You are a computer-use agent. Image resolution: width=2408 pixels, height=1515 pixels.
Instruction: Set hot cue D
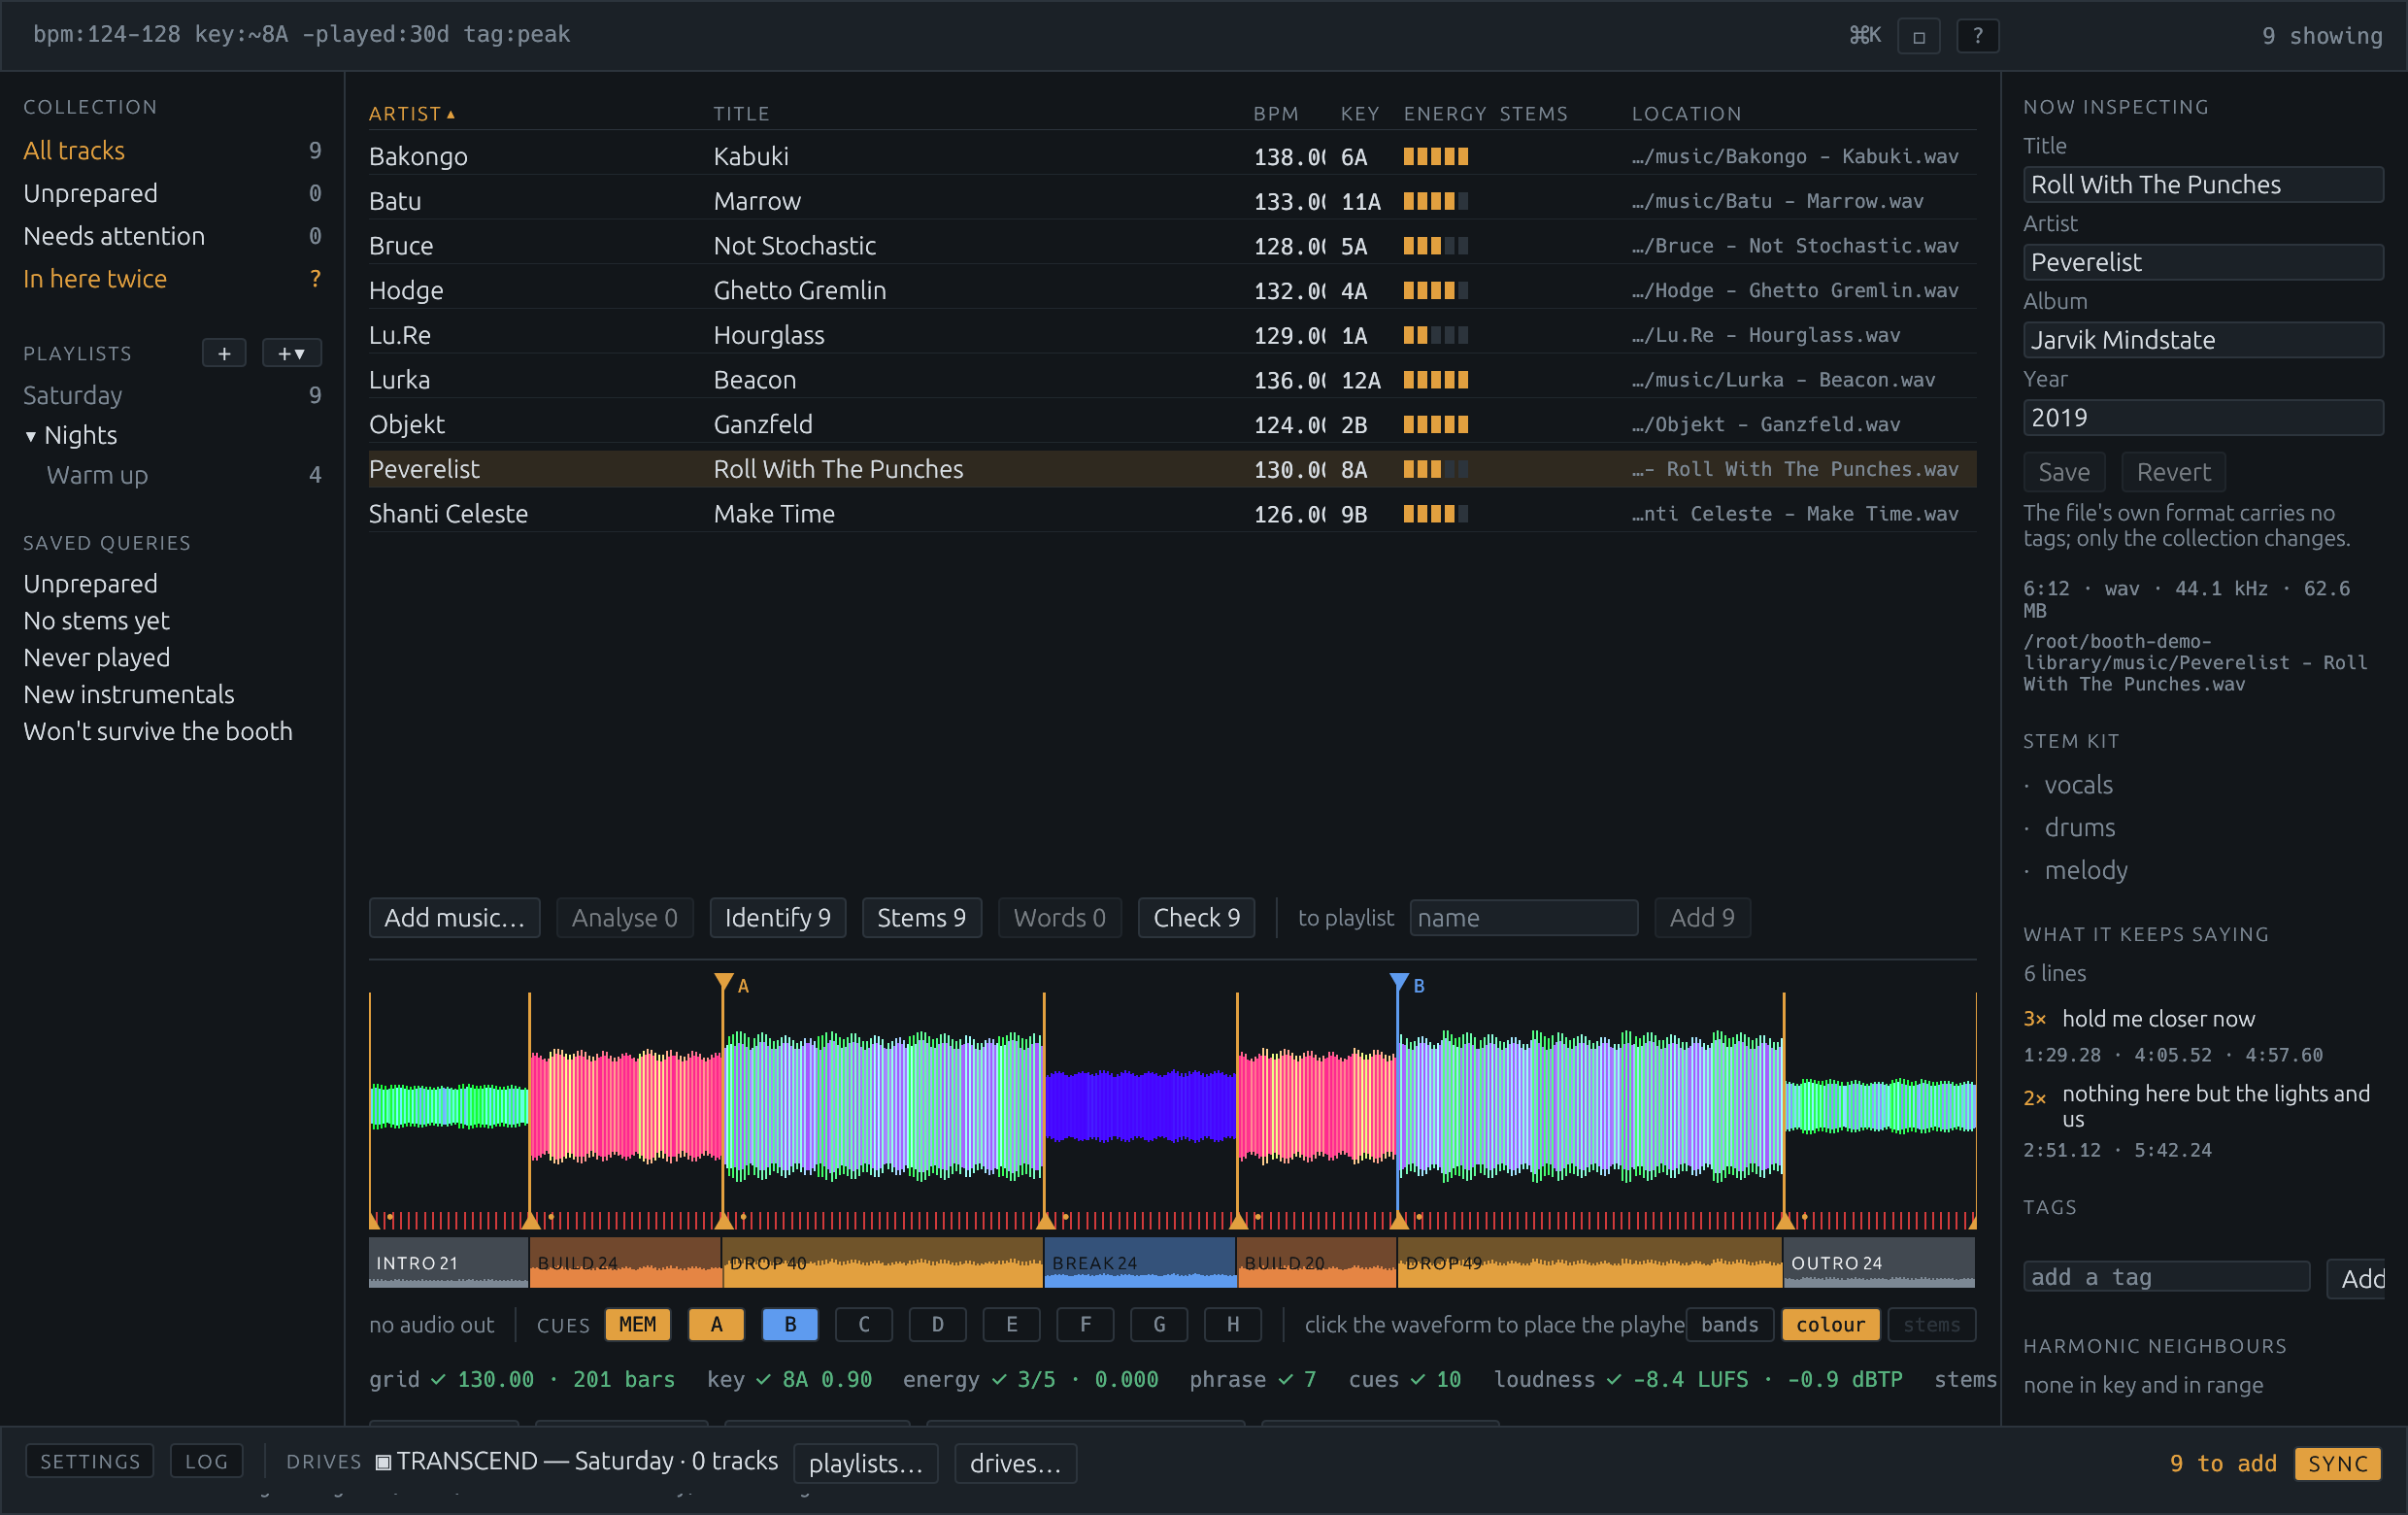click(x=938, y=1324)
